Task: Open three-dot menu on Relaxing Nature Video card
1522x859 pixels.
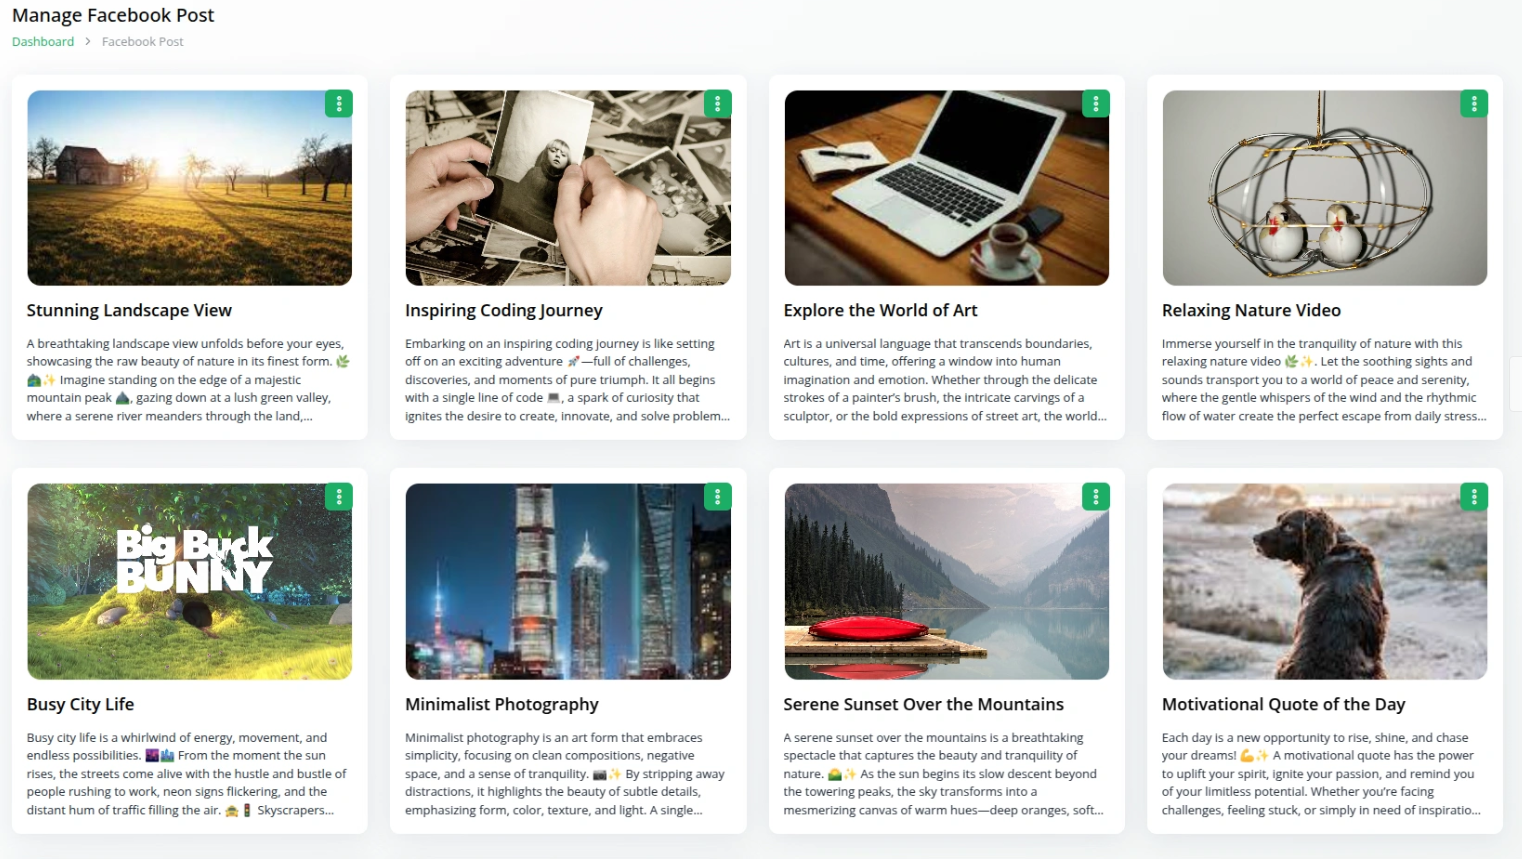Action: 1474,104
